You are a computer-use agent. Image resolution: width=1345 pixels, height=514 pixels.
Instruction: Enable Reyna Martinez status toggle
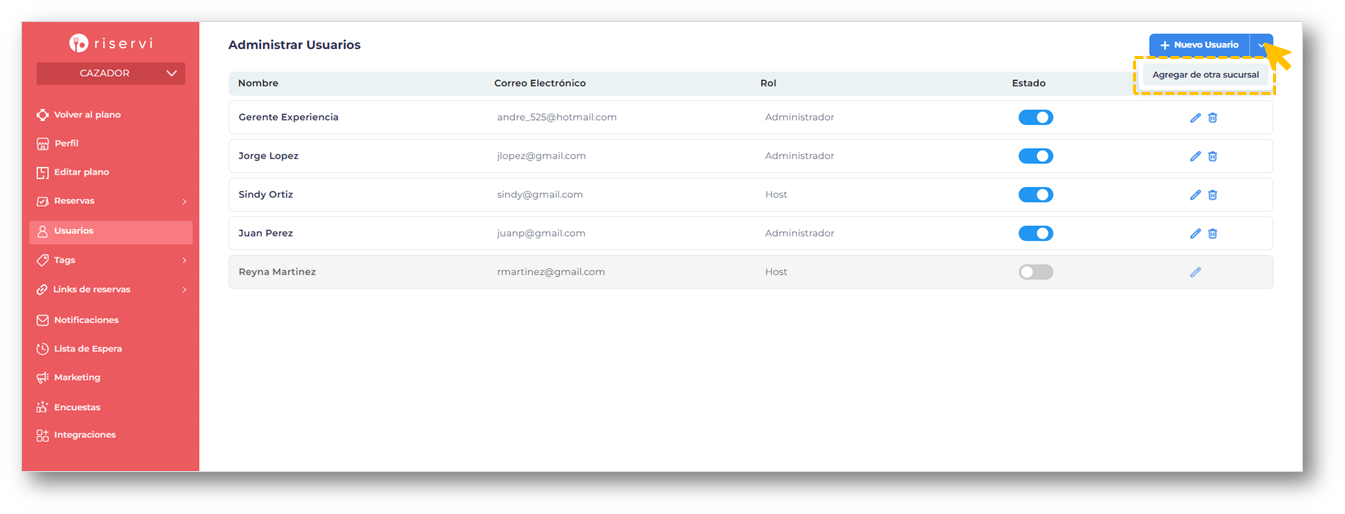[x=1035, y=272]
